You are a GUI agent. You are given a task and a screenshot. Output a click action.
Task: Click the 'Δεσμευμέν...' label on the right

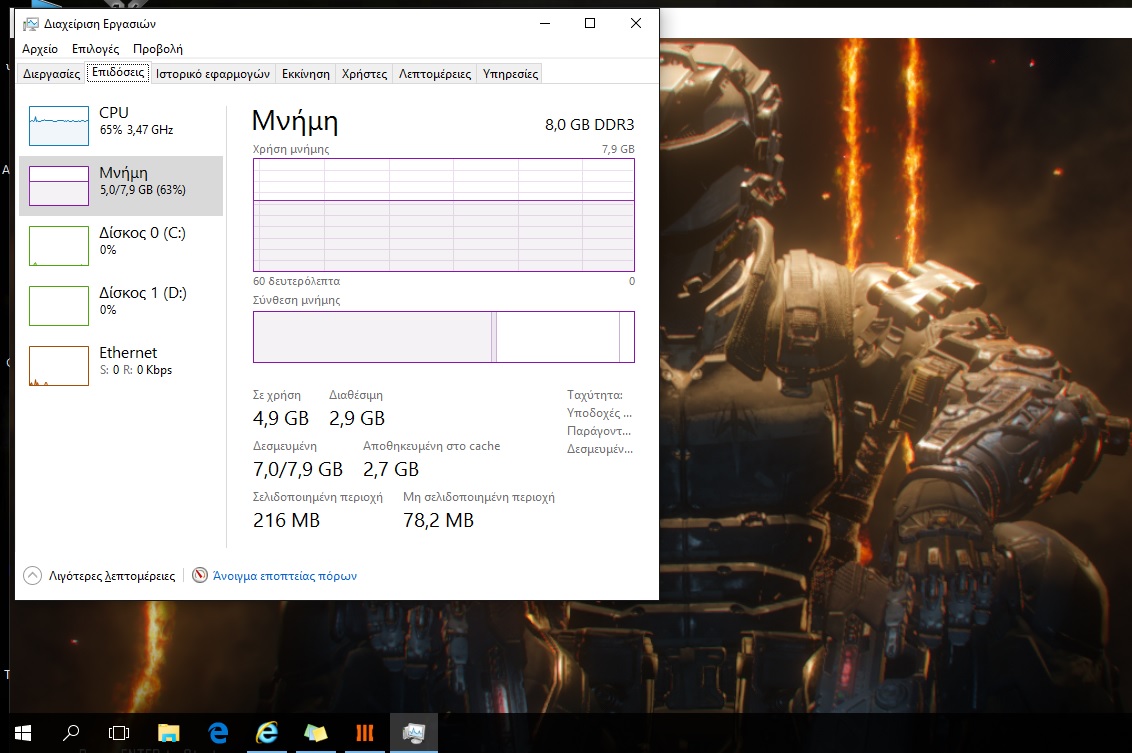[600, 449]
